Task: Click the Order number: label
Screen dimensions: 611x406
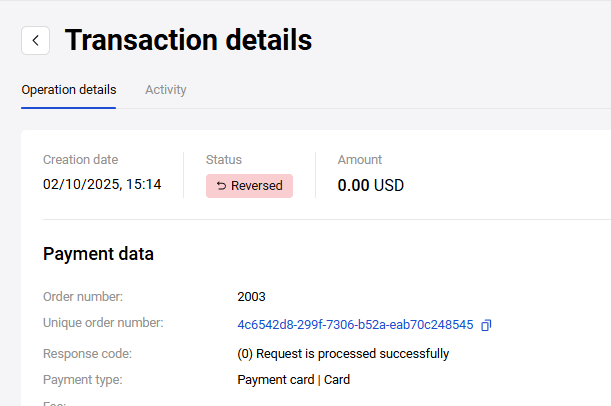Action: point(83,297)
